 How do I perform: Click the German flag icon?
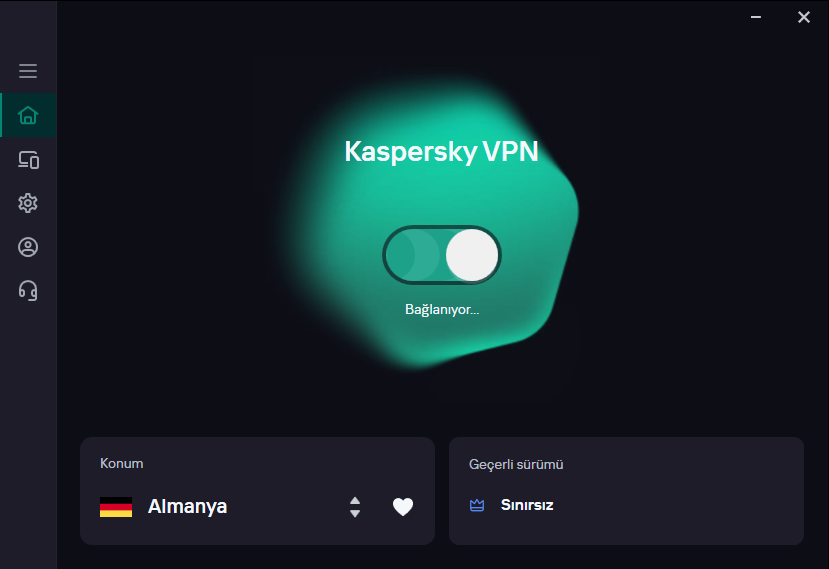[116, 507]
